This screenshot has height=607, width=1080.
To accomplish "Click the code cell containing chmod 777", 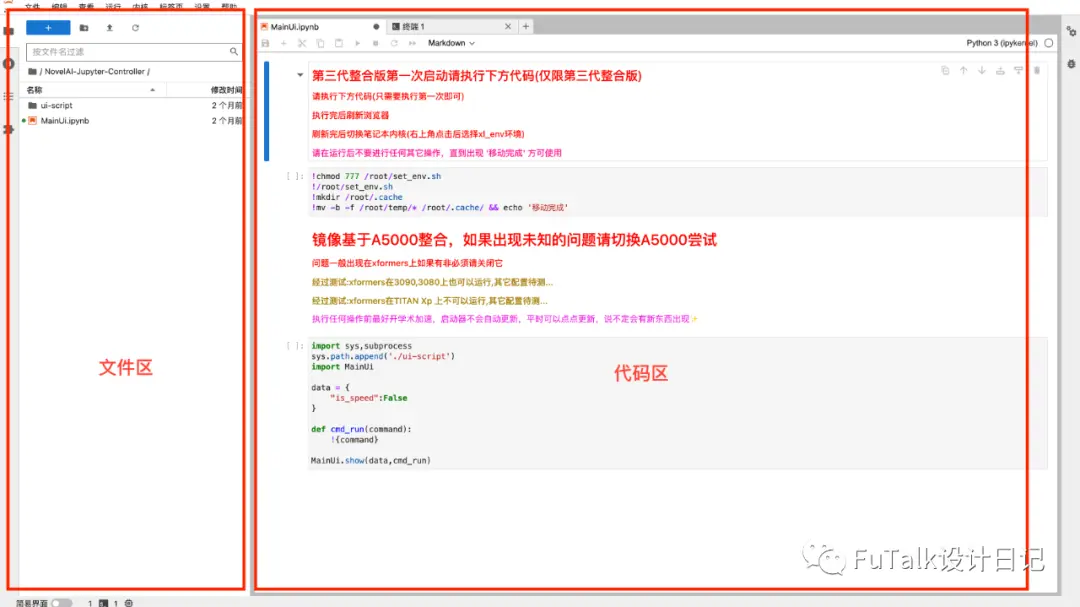I will [678, 192].
